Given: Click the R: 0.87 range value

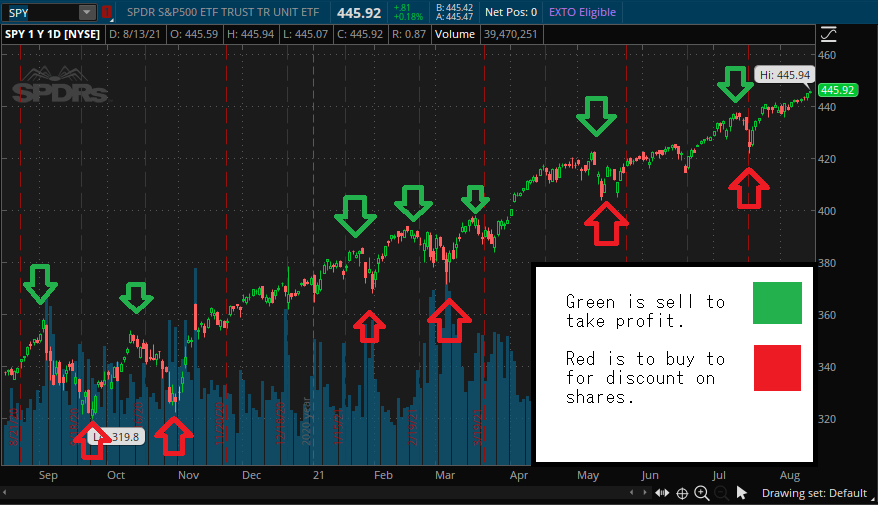Looking at the screenshot, I should tap(409, 34).
